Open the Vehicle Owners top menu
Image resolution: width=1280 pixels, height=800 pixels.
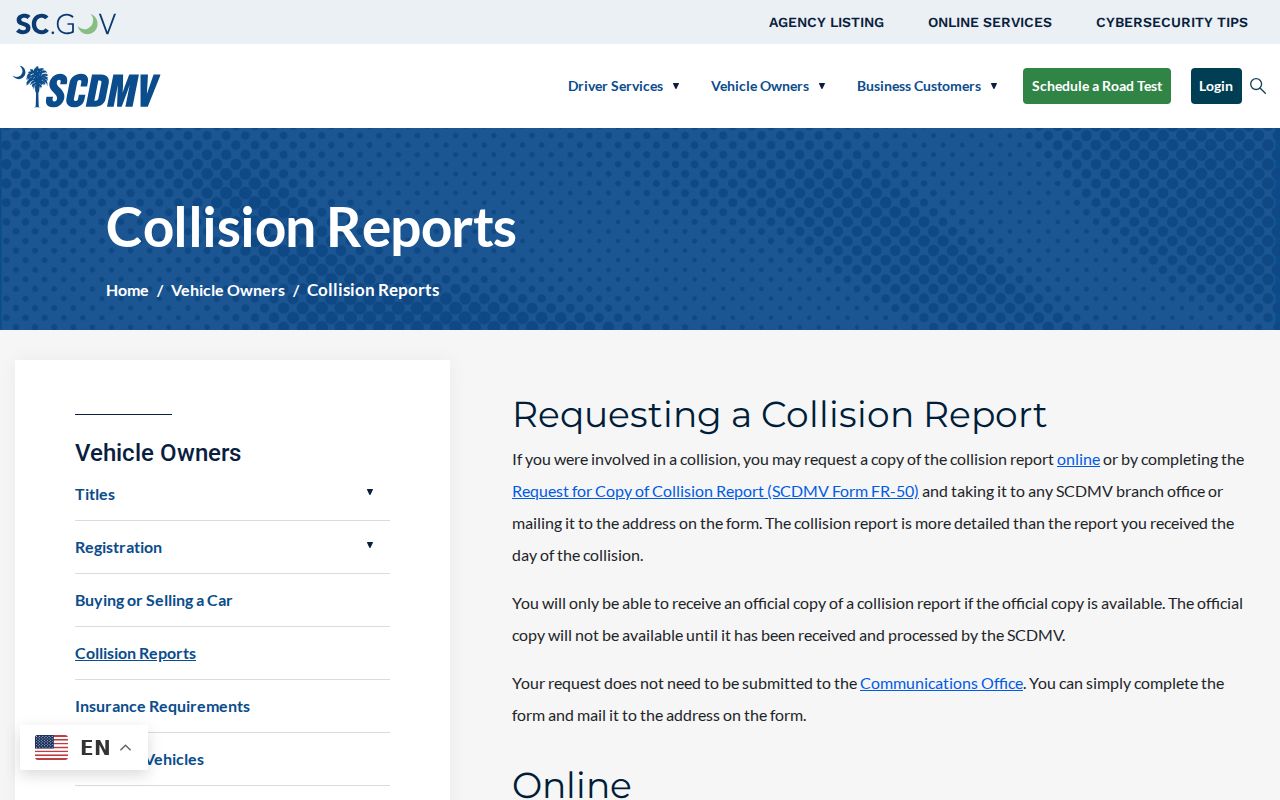760,86
